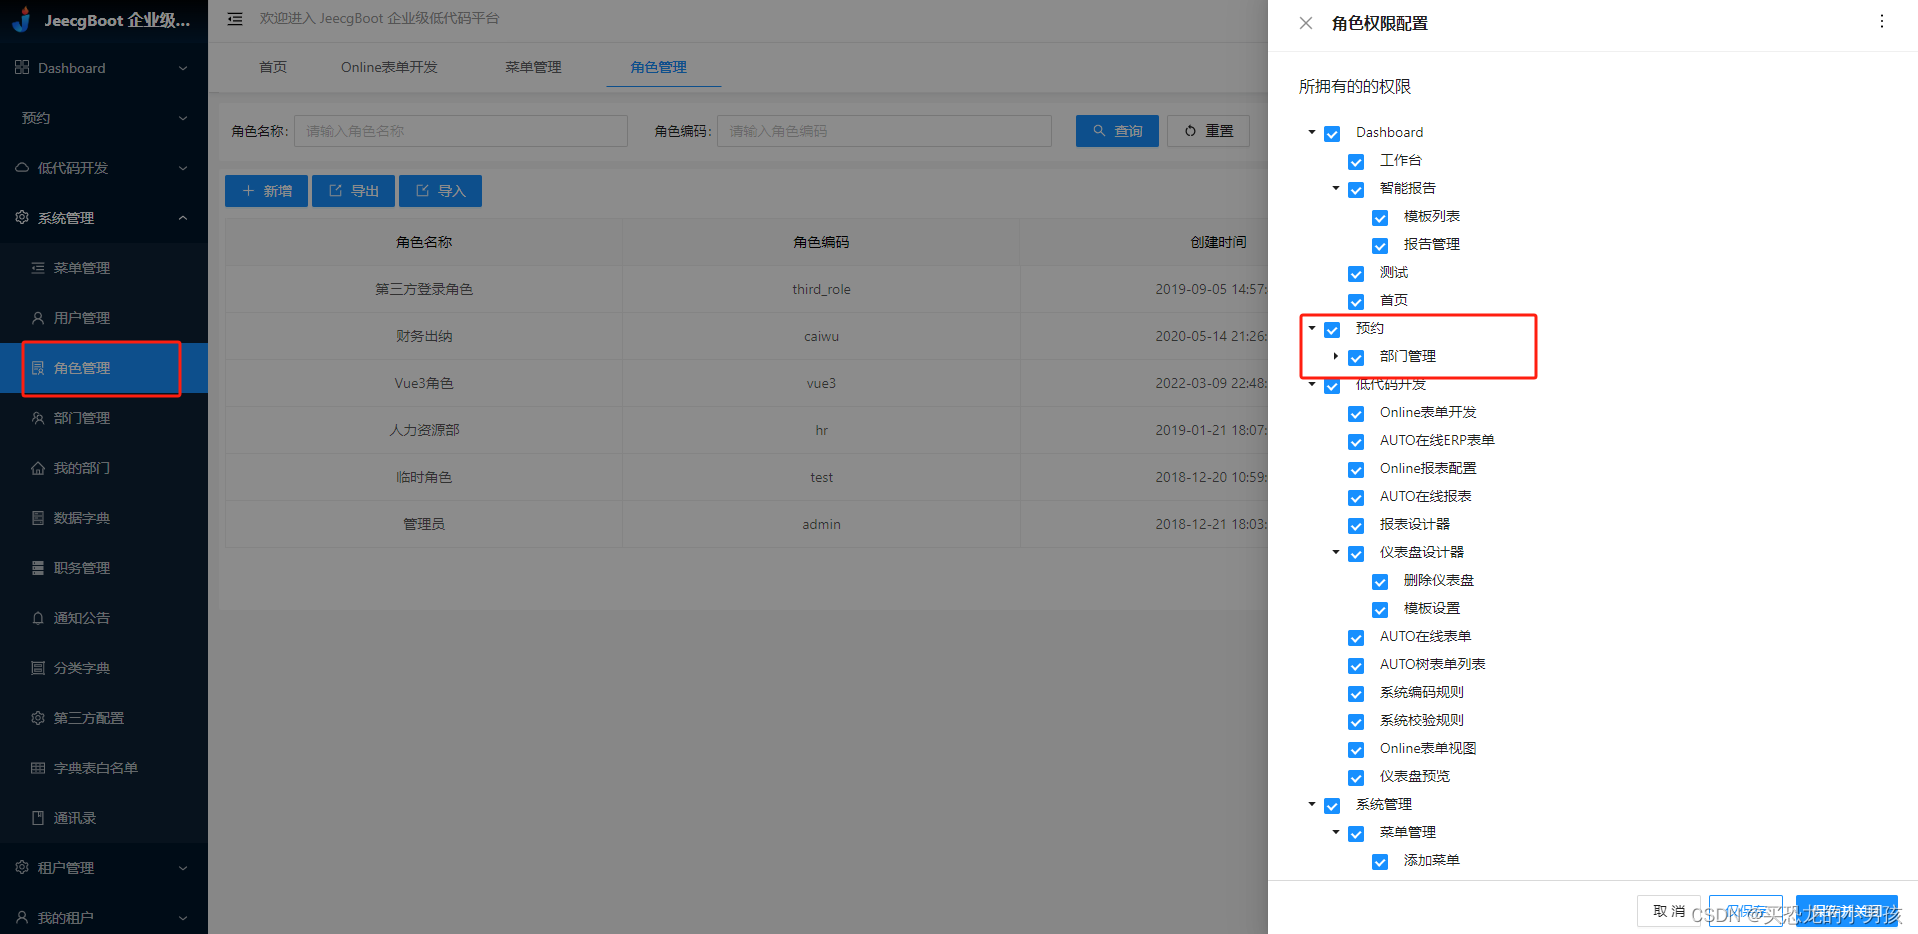Click the gear icon beside 租户管理
This screenshot has width=1918, height=934.
pyautogui.click(x=22, y=867)
